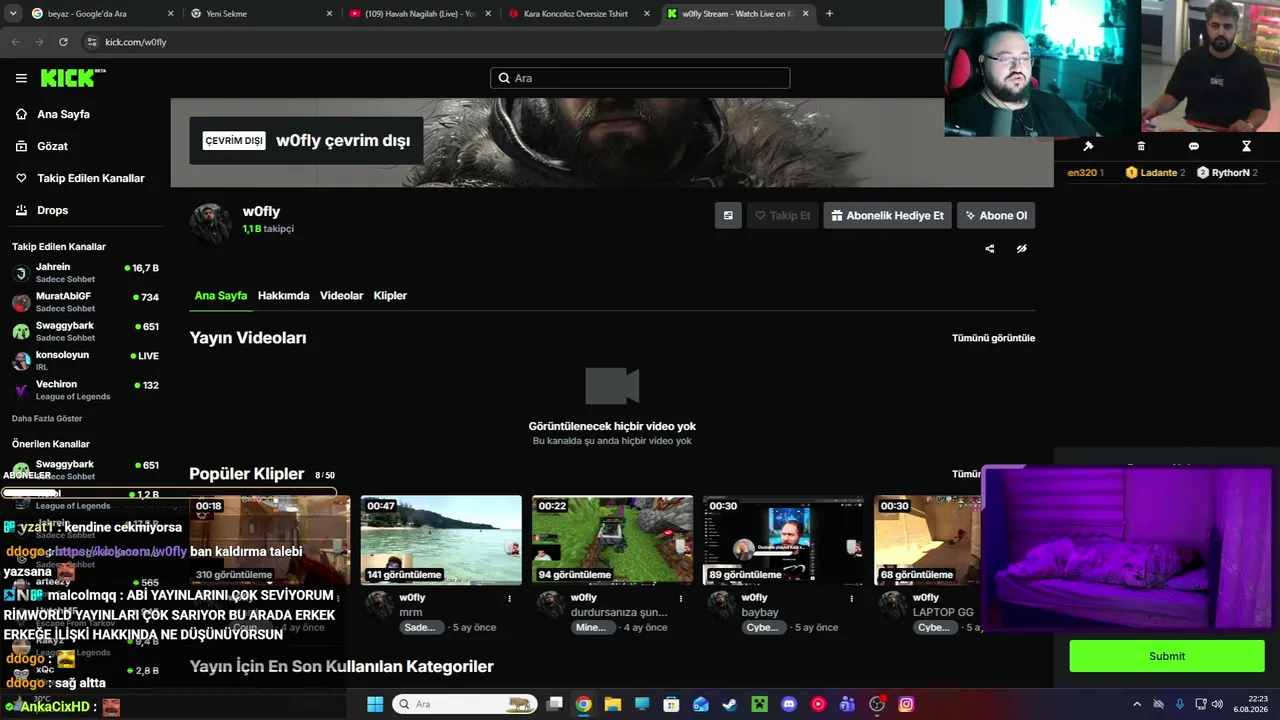
Task: Select the Hakkımda channel tab
Action: pos(284,296)
